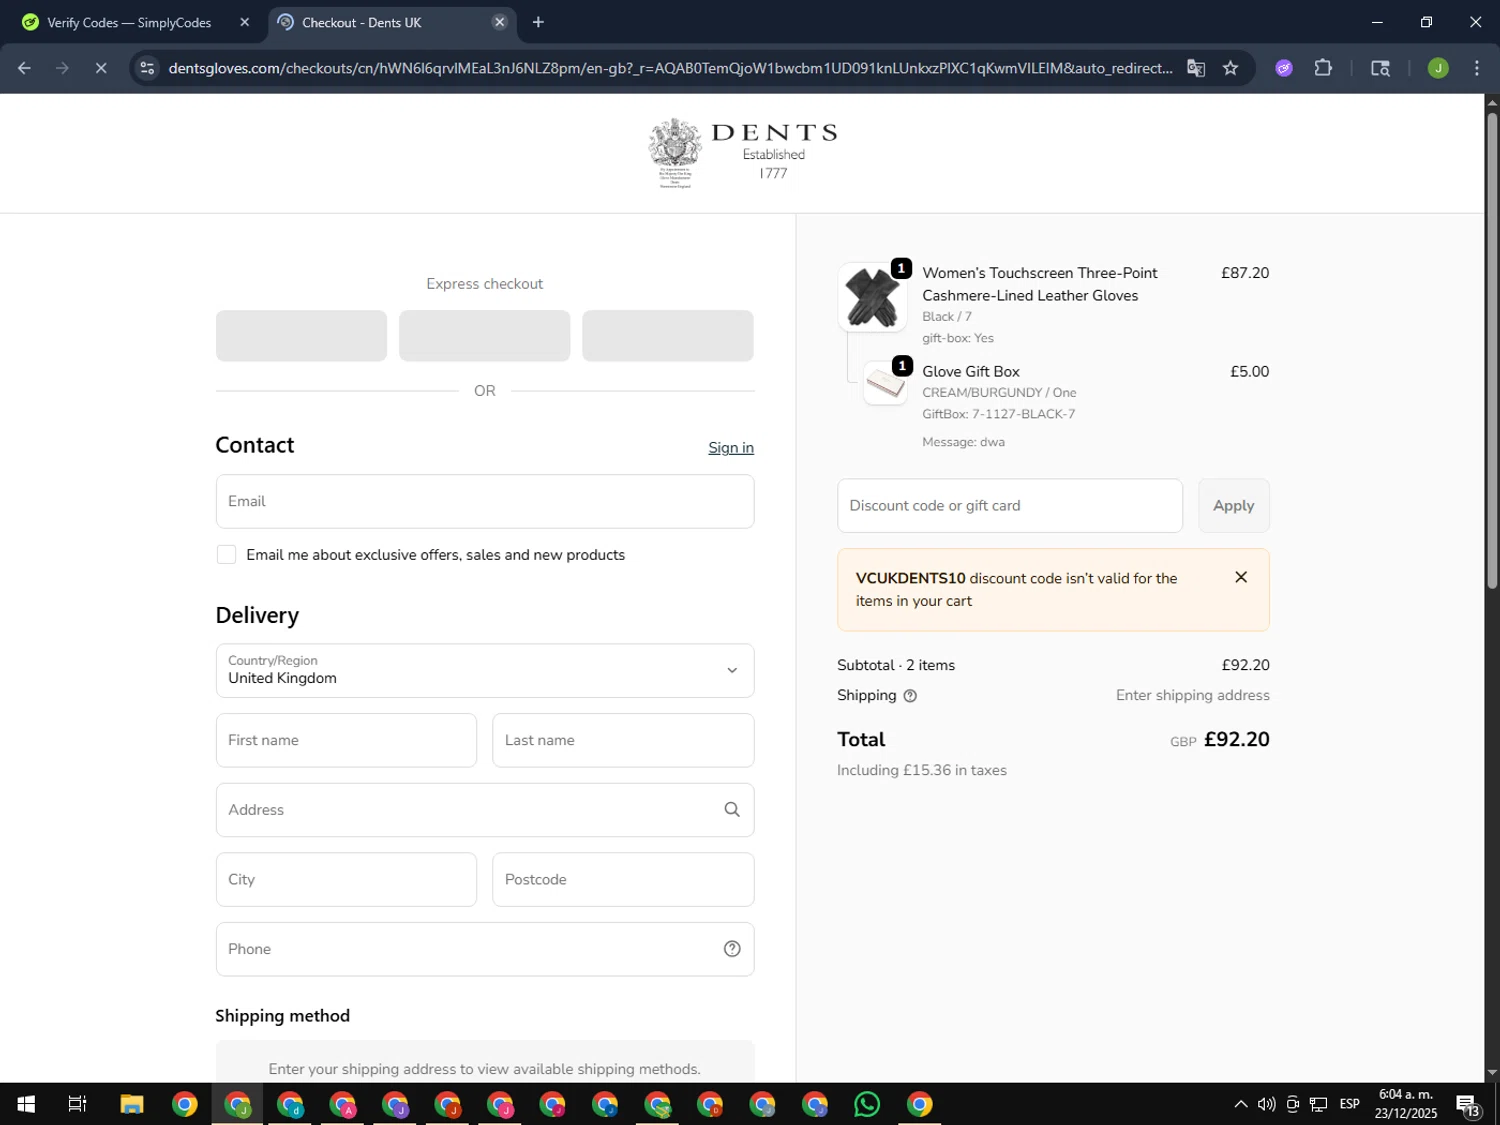Click the Glove Gift Box item name

pos(971,372)
